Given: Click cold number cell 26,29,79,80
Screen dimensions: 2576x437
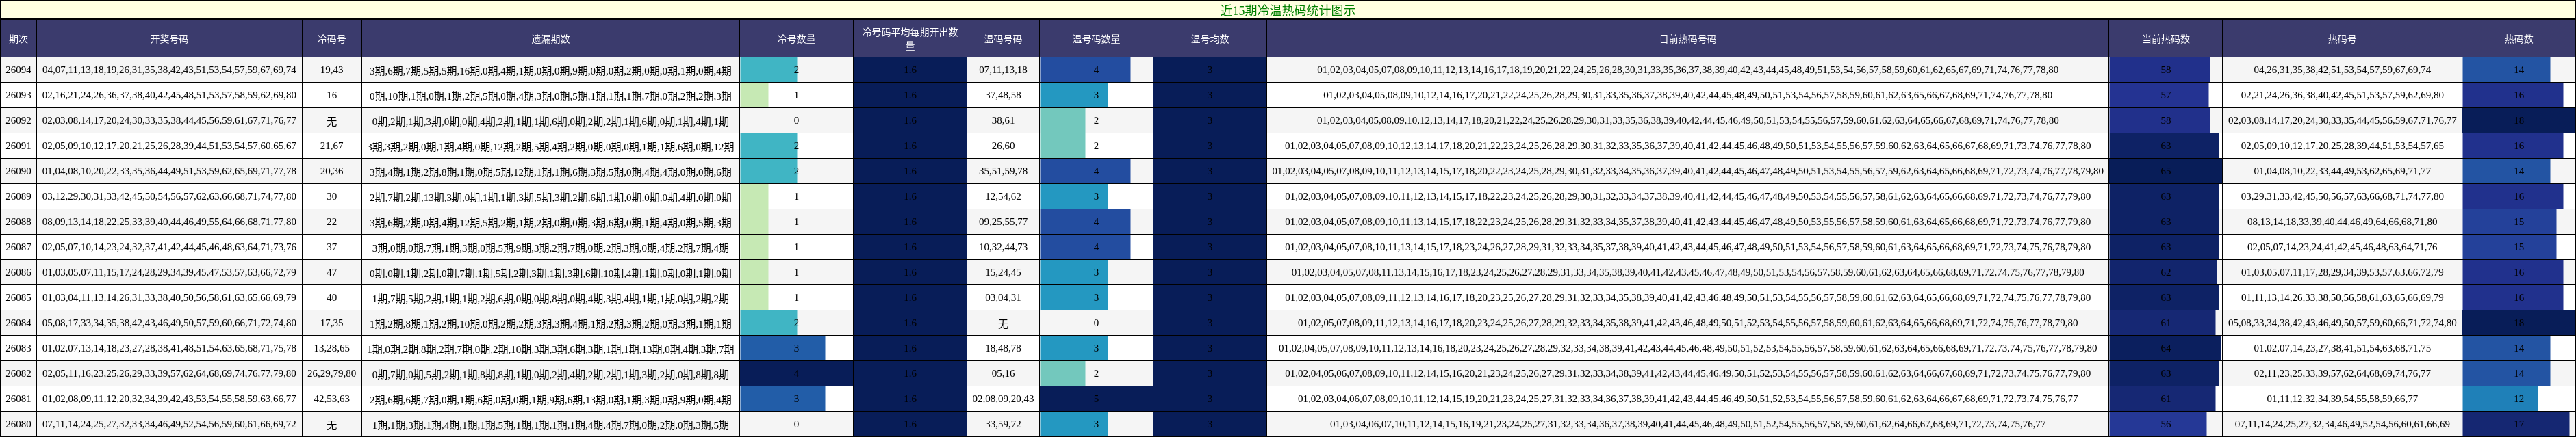Looking at the screenshot, I should point(332,374).
